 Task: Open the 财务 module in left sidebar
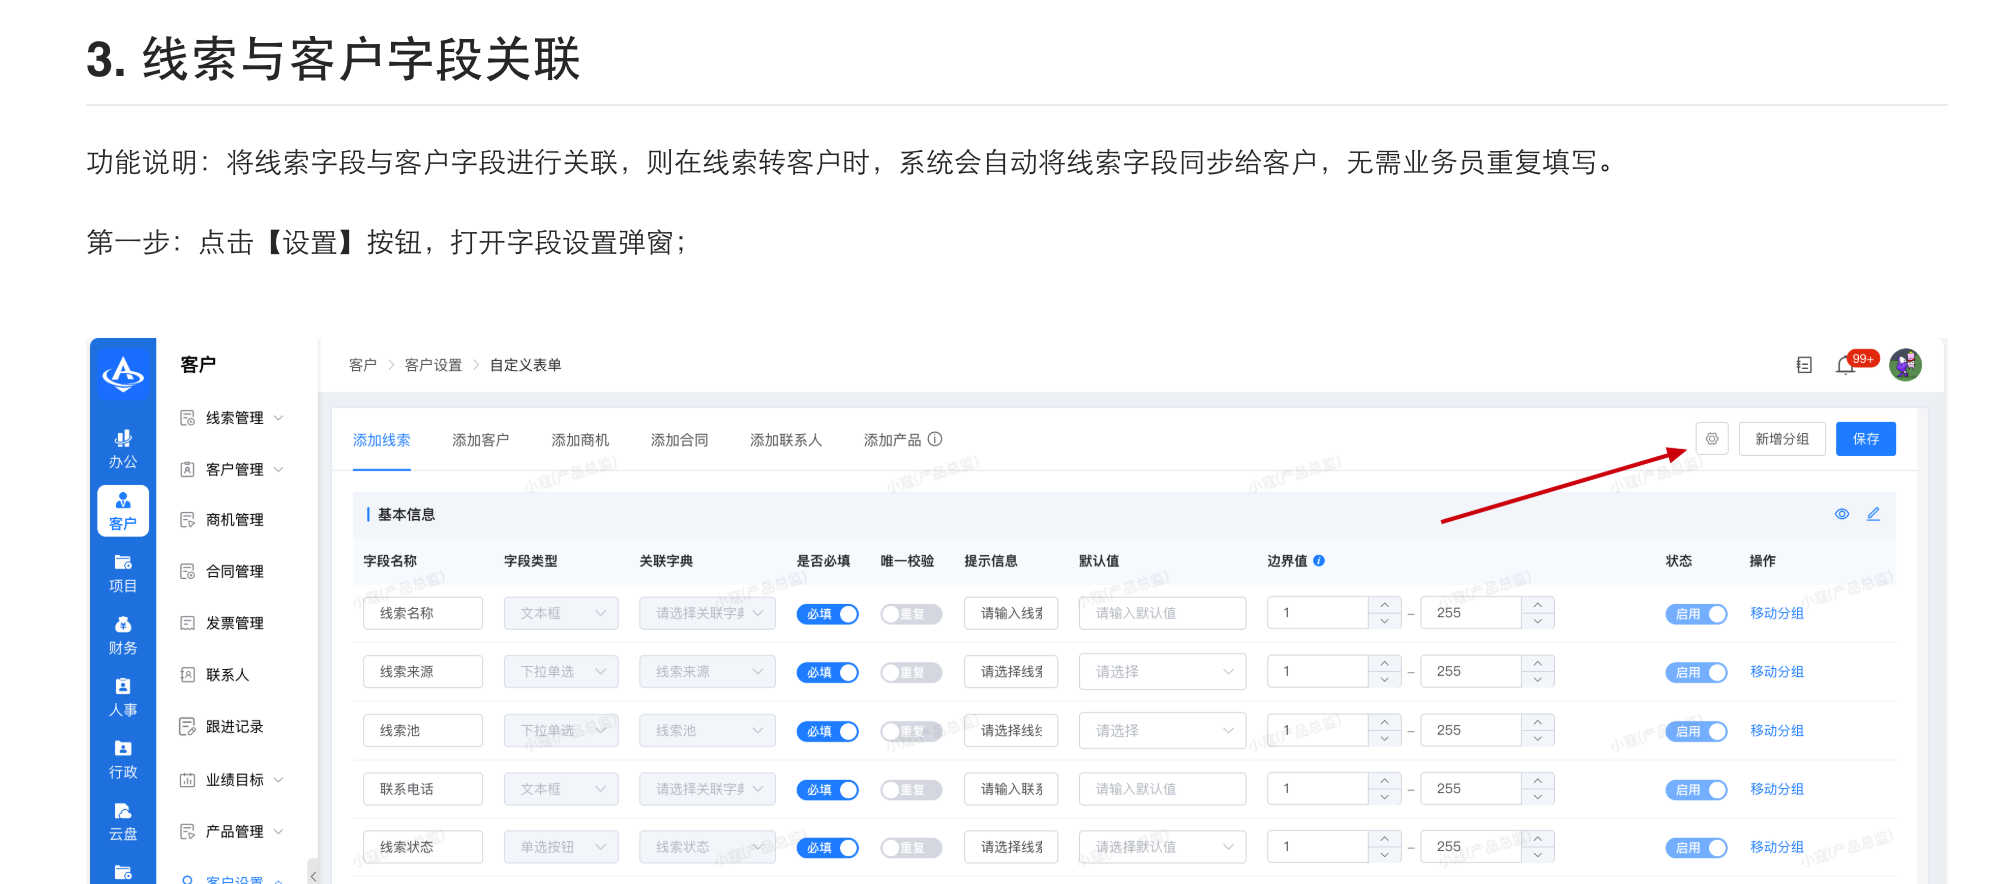(x=123, y=635)
